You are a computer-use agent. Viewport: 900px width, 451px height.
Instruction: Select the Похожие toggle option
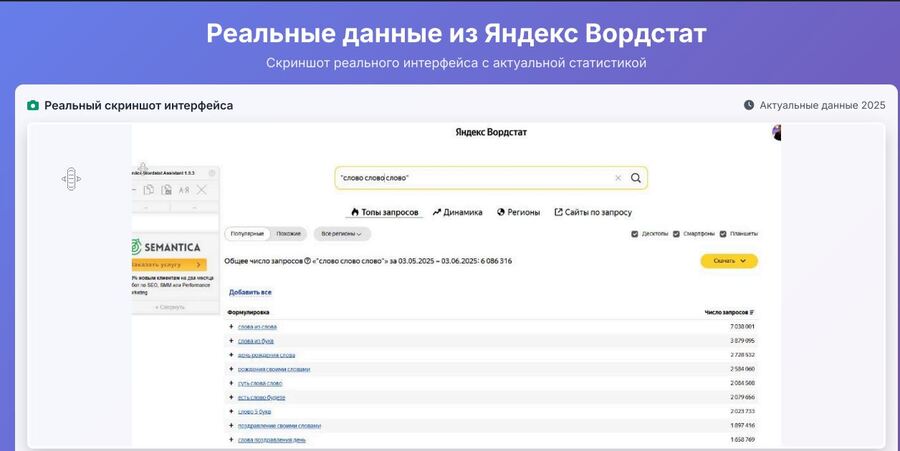coord(288,234)
